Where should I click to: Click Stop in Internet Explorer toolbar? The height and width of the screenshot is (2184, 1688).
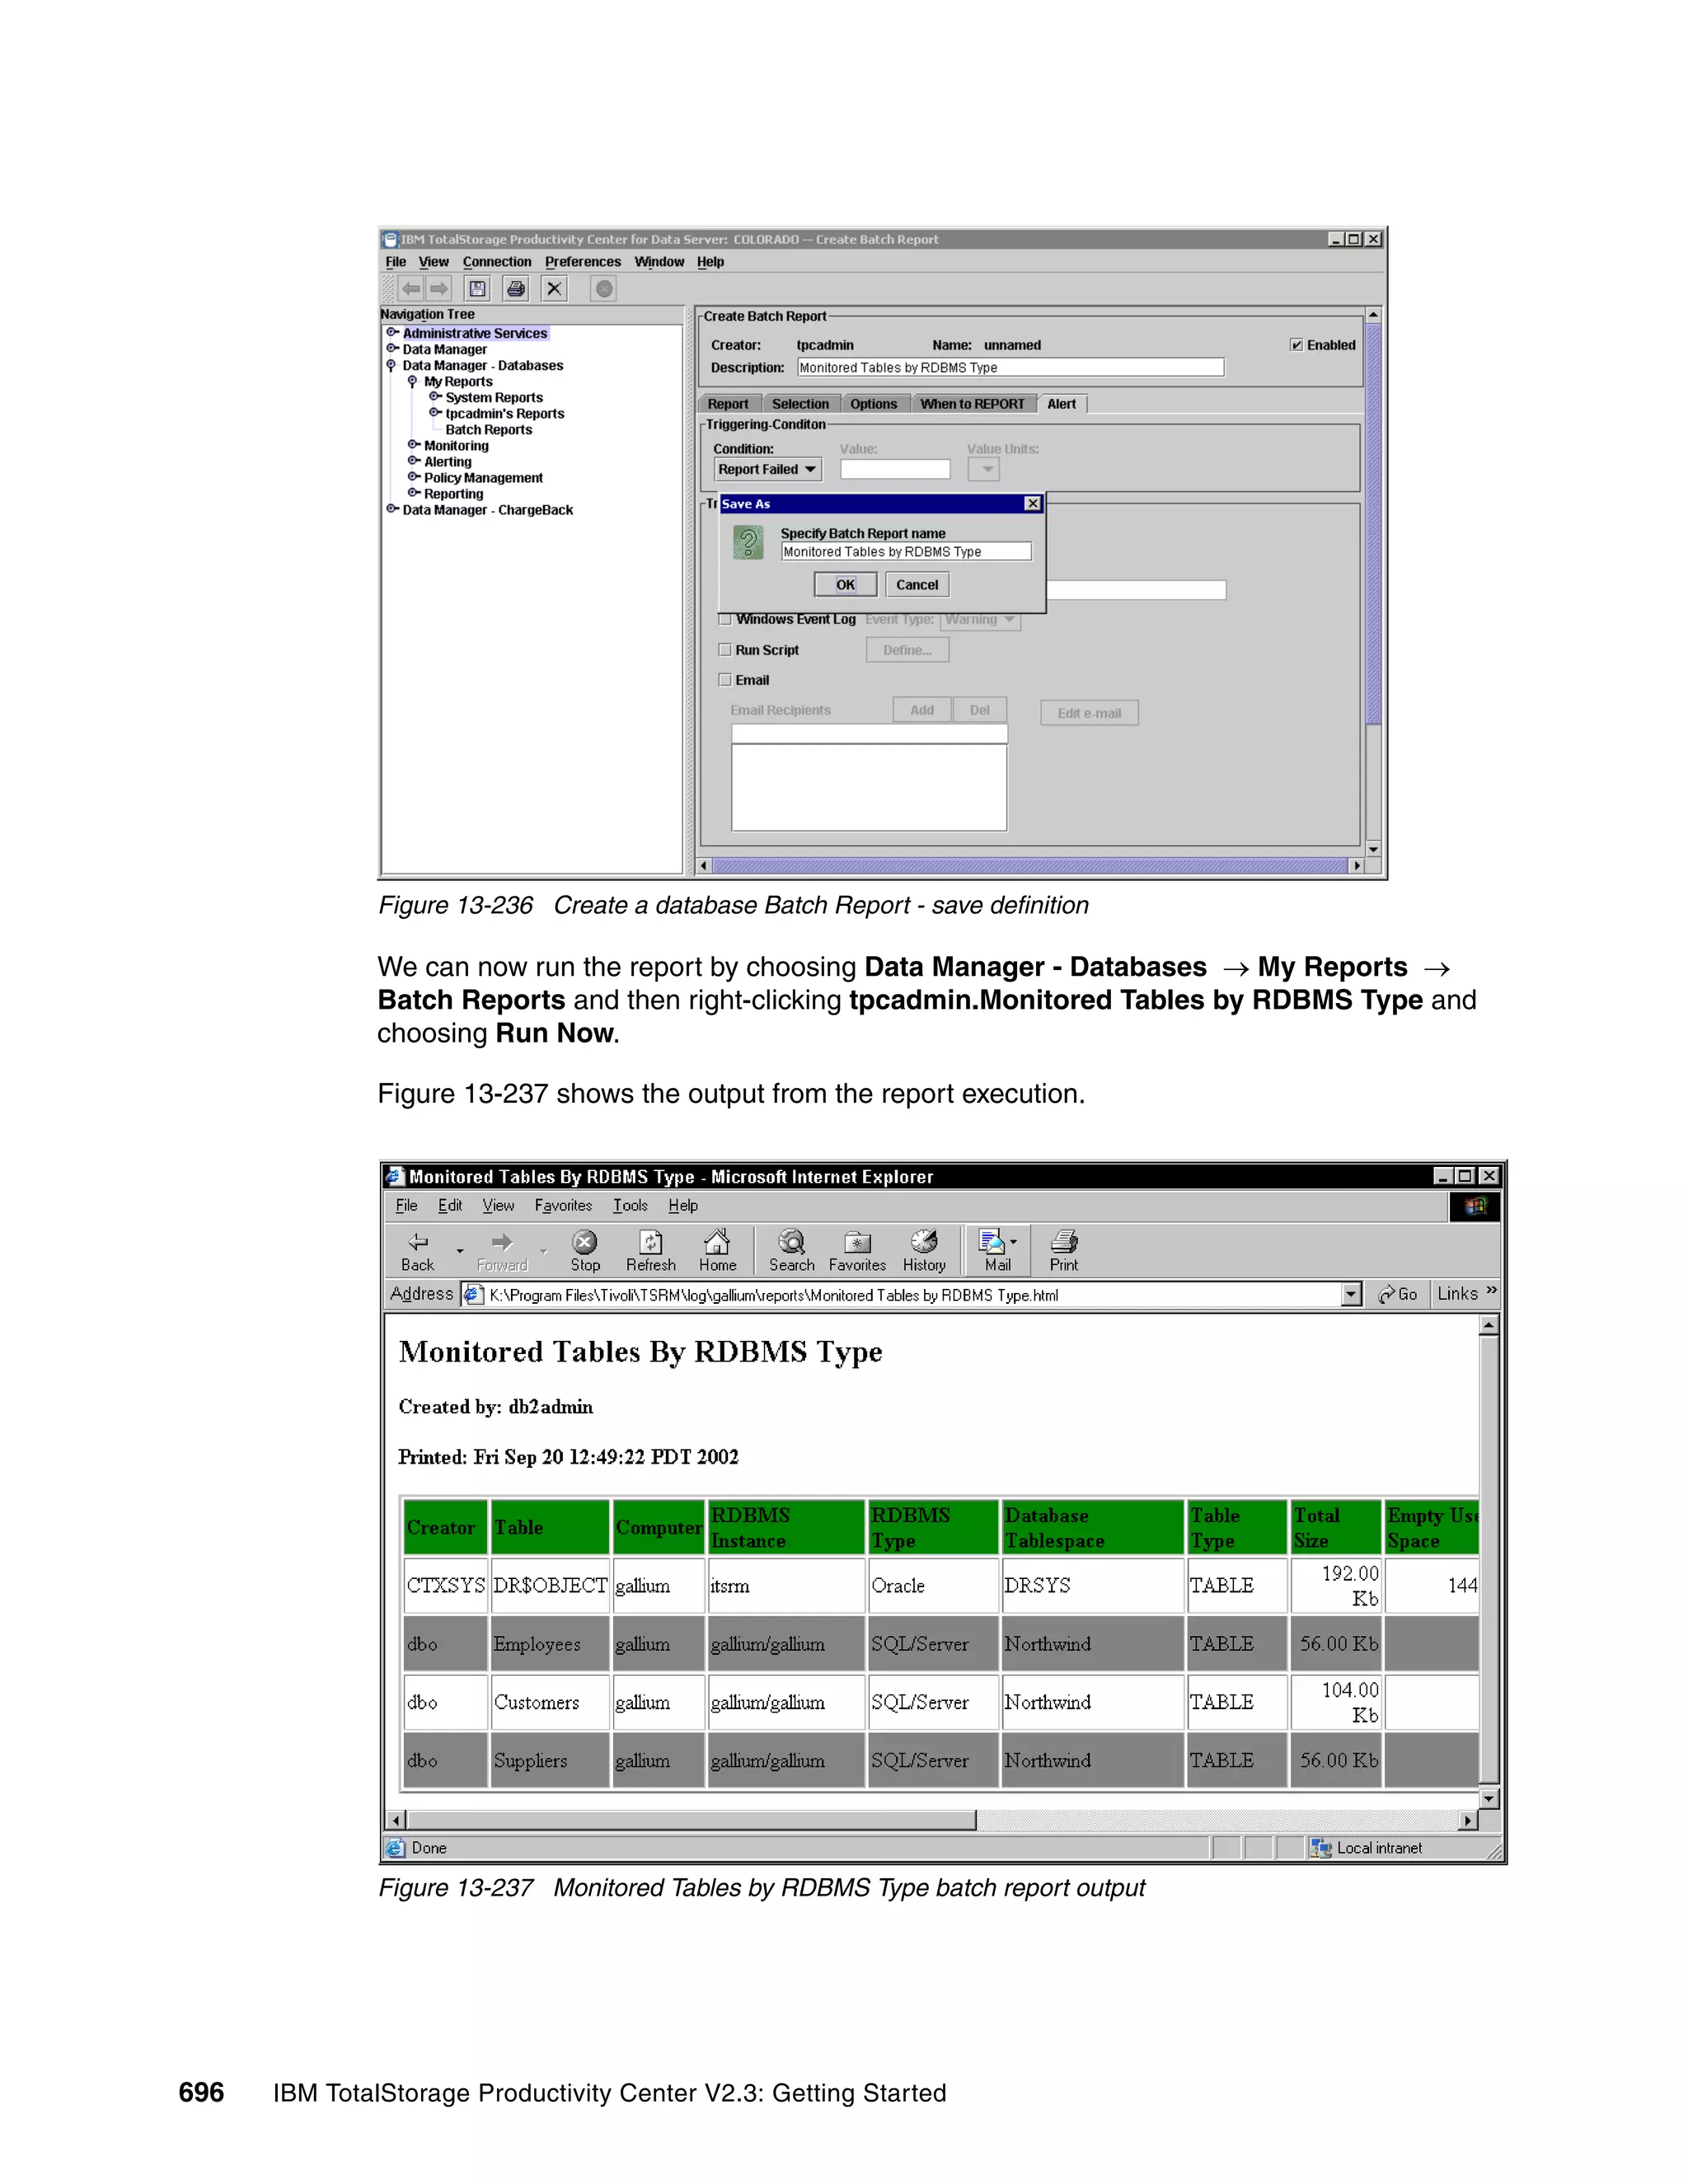click(x=585, y=1251)
